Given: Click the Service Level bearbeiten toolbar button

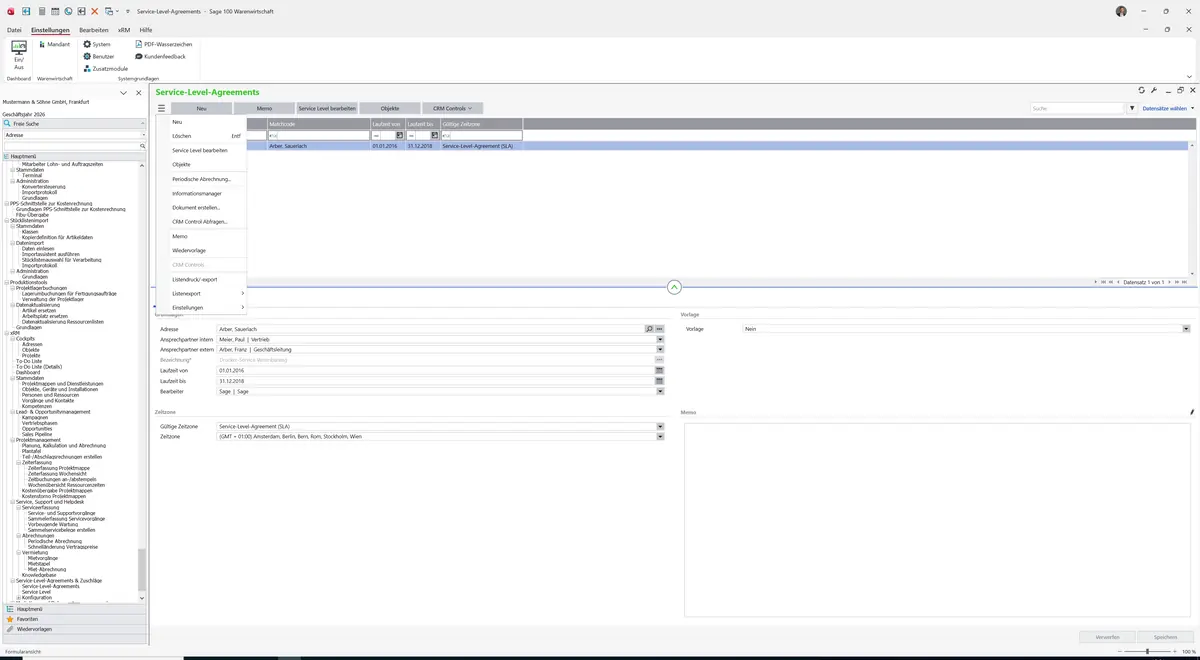Looking at the screenshot, I should pyautogui.click(x=327, y=108).
